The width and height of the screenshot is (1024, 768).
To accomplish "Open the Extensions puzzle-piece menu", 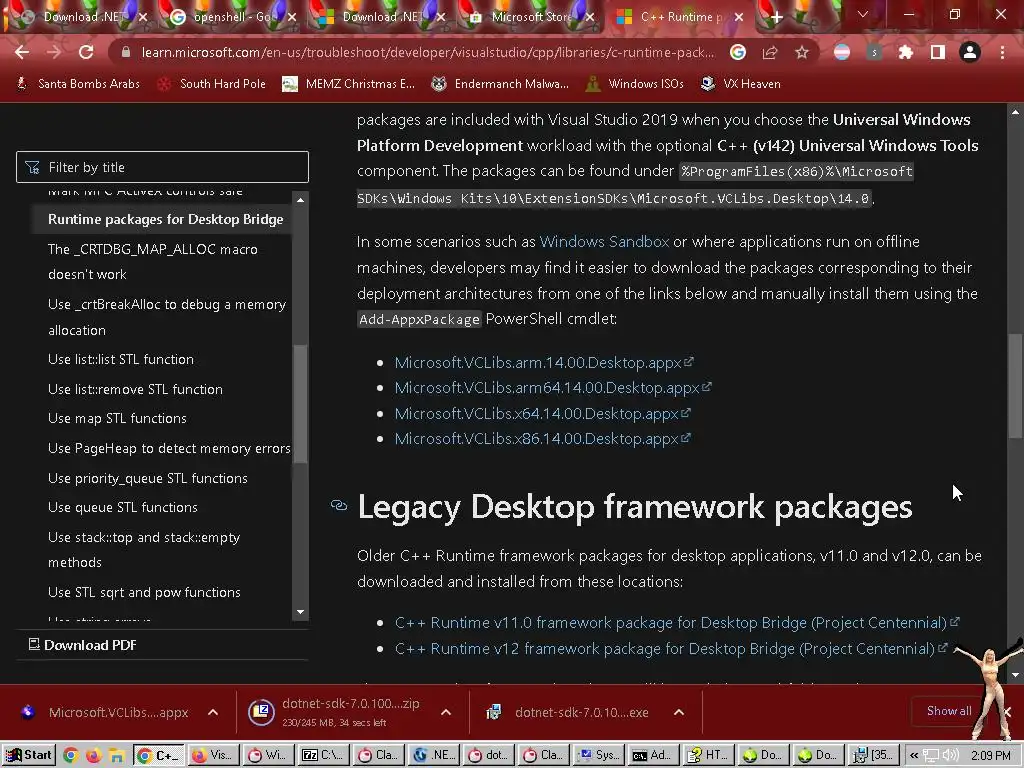I will coord(906,52).
